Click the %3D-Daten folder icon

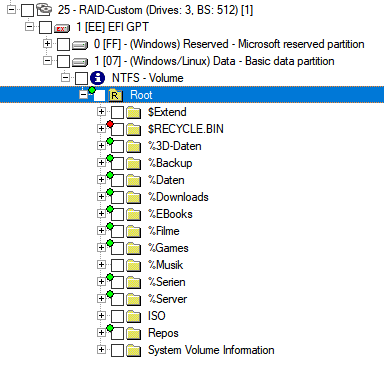(134, 146)
